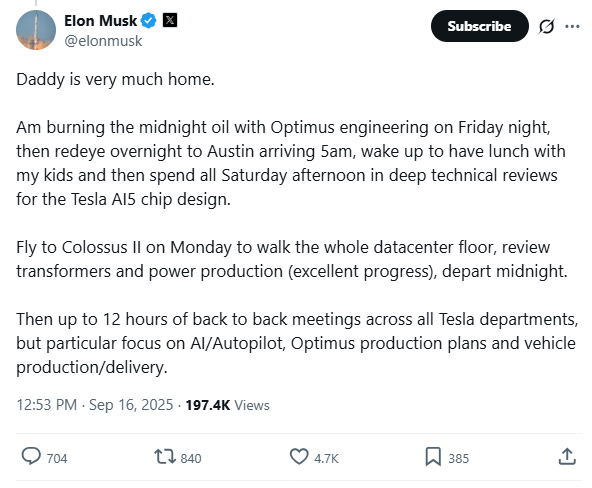
Task: Bookmark the post with the bookmark icon
Action: pos(433,457)
